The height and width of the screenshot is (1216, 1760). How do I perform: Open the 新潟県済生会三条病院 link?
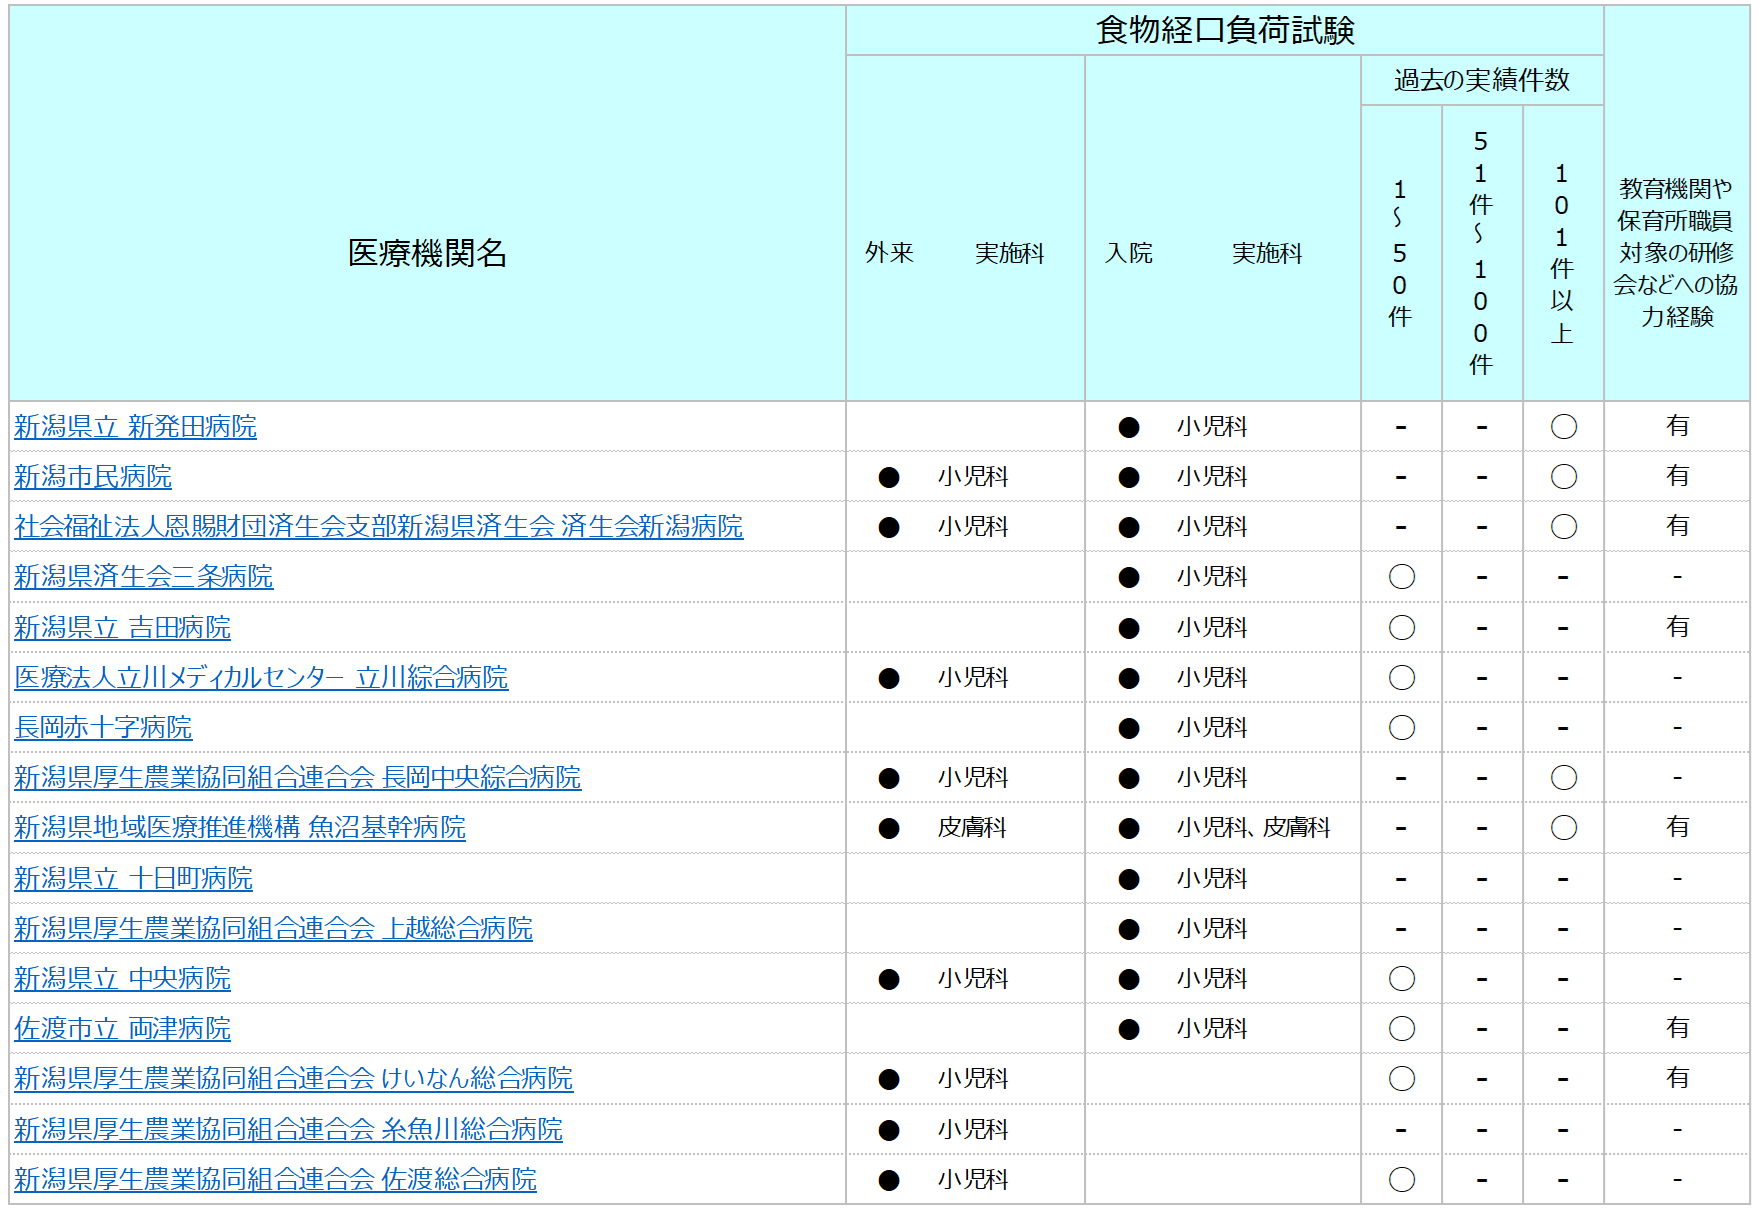143,577
